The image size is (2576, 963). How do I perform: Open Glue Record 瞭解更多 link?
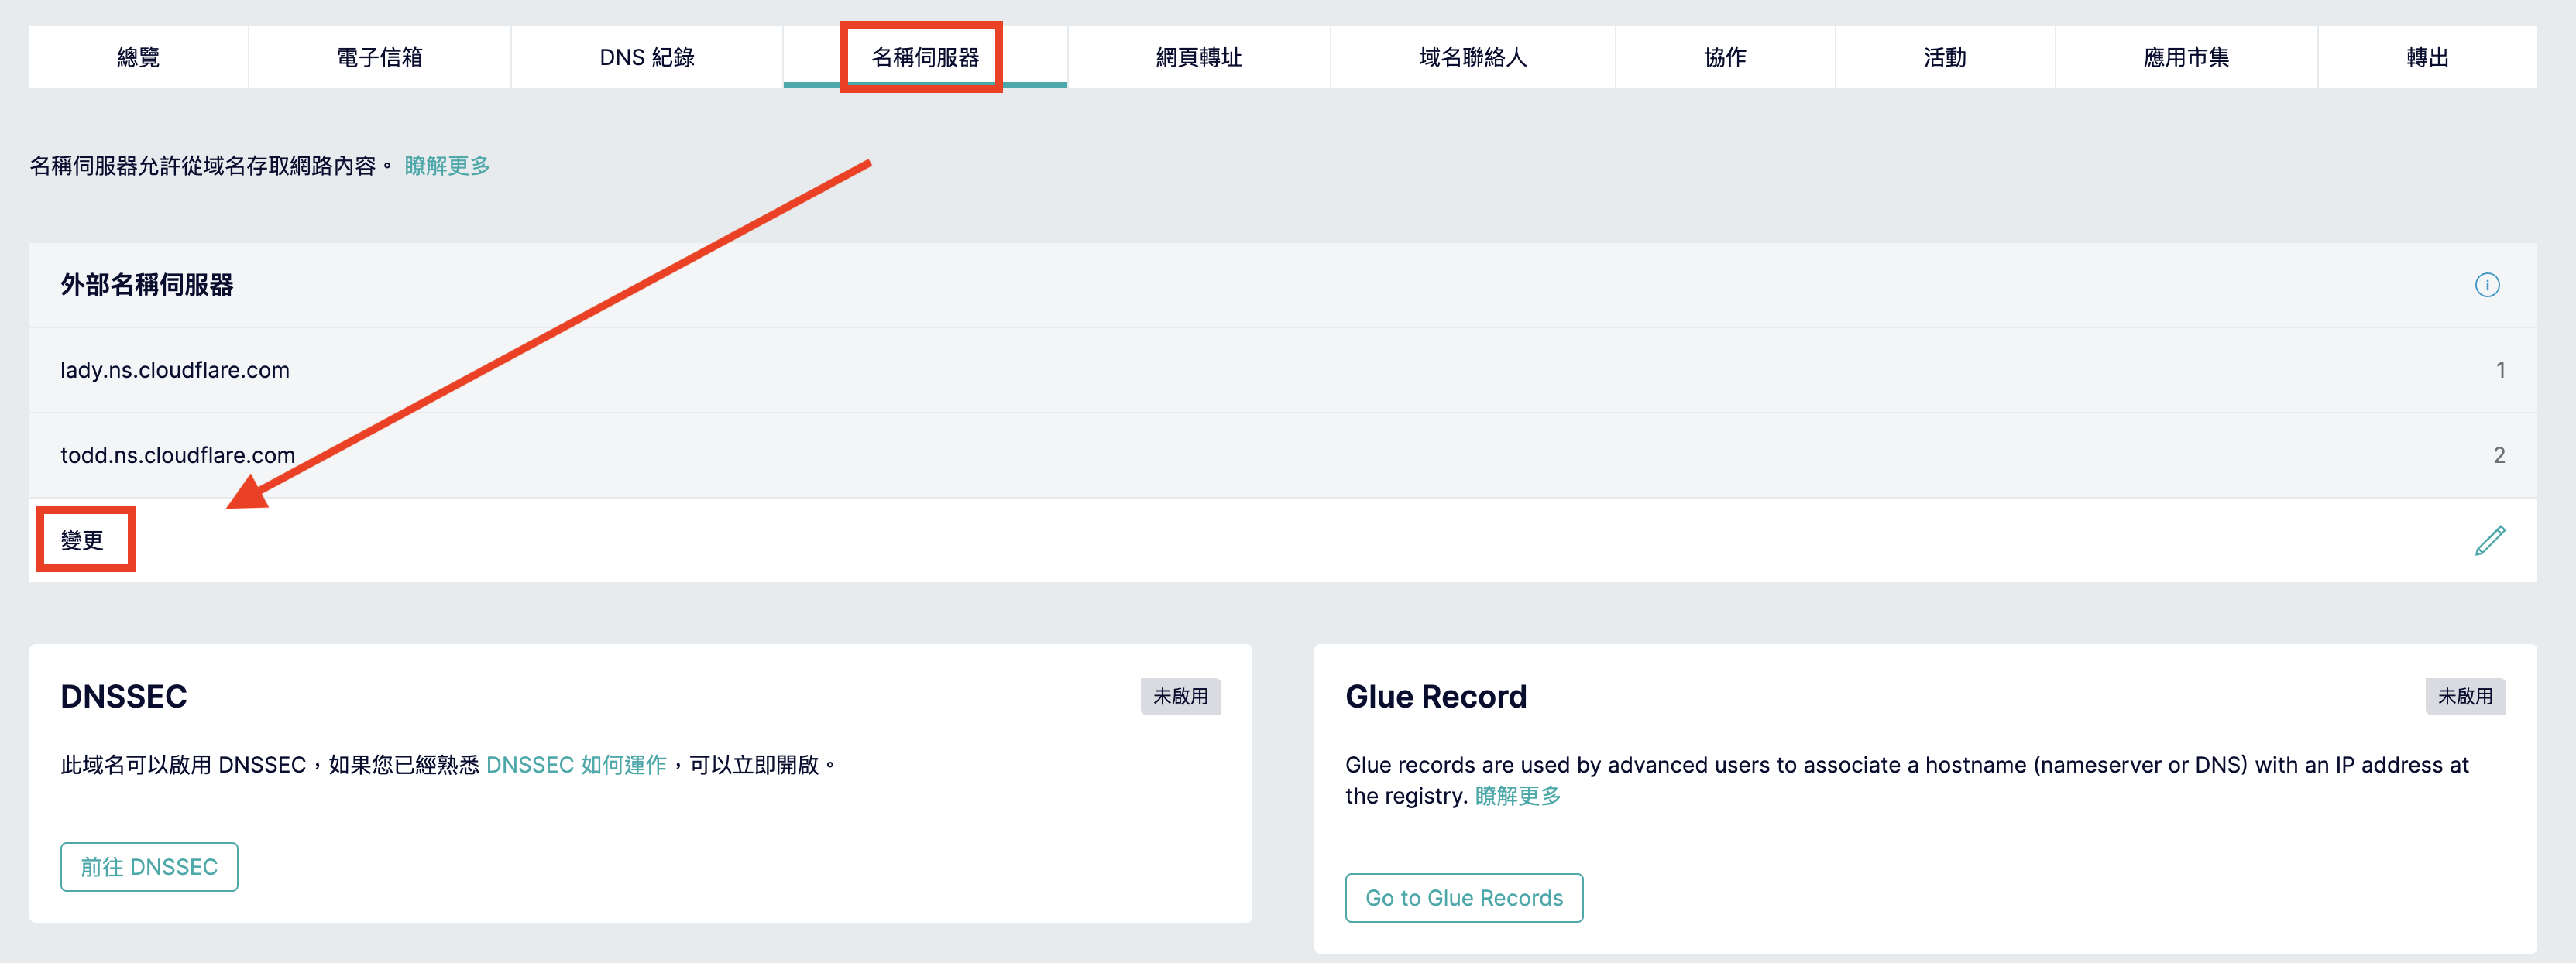(x=1517, y=796)
